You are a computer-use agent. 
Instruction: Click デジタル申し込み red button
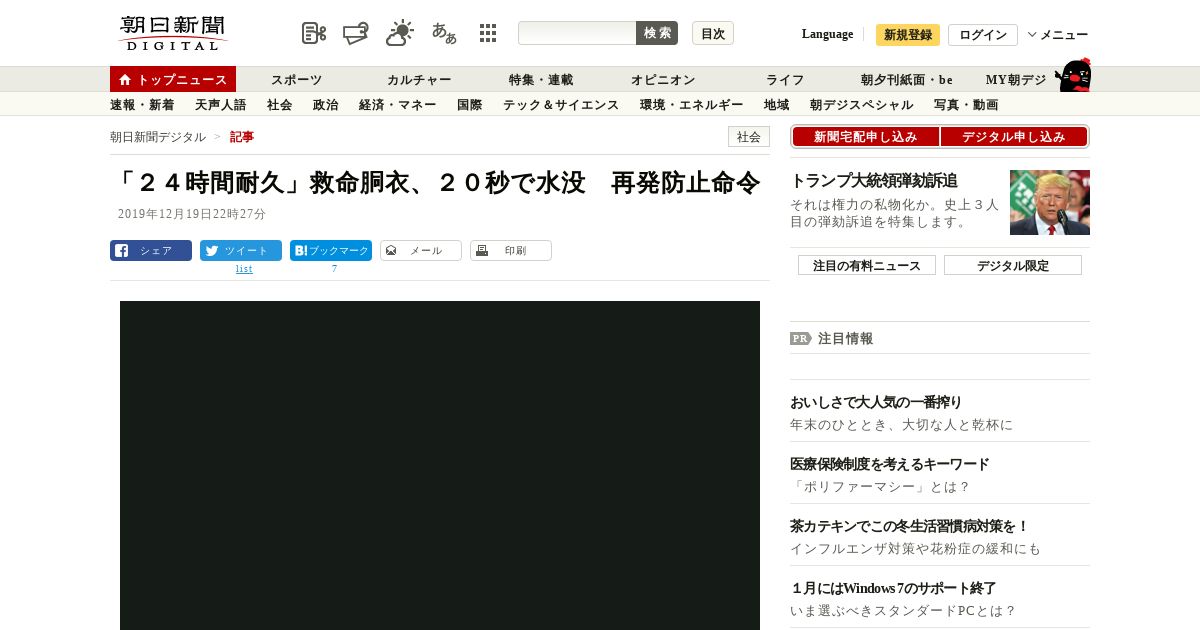point(1014,137)
